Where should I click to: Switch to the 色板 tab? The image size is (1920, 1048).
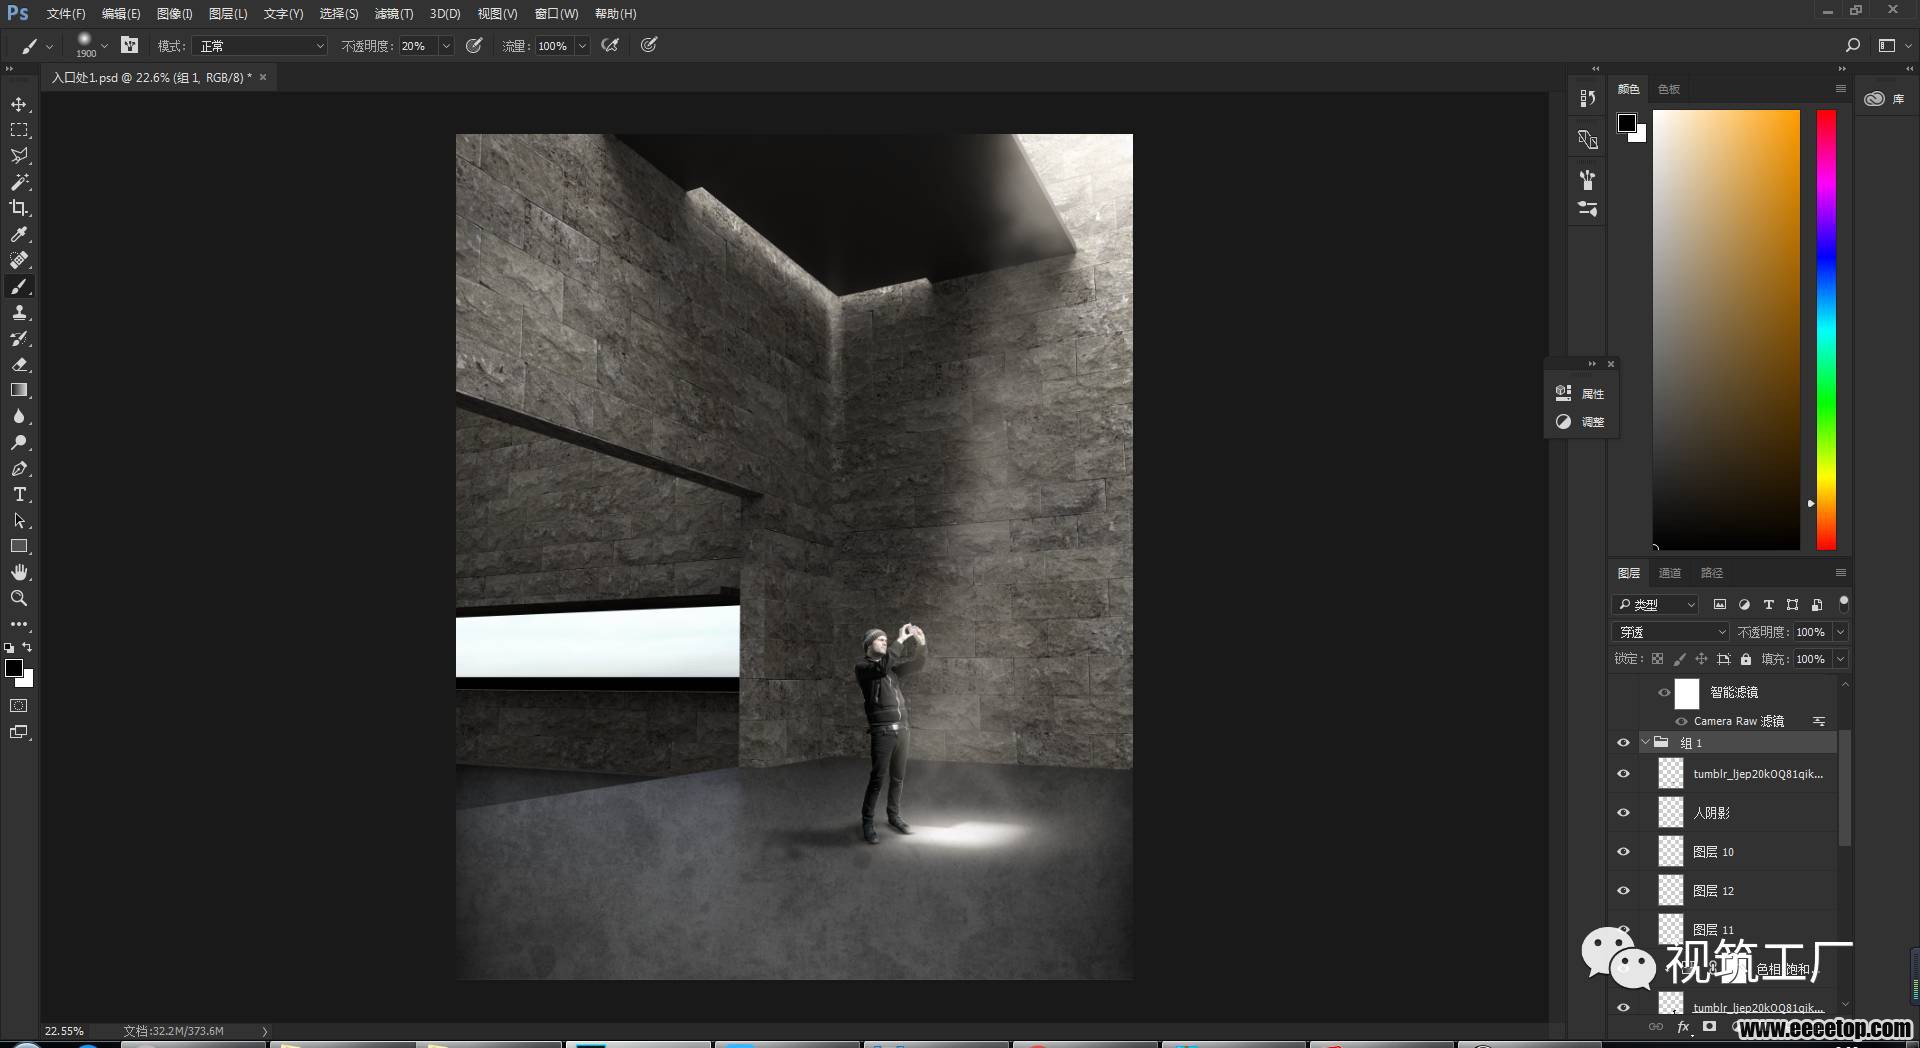coord(1669,89)
